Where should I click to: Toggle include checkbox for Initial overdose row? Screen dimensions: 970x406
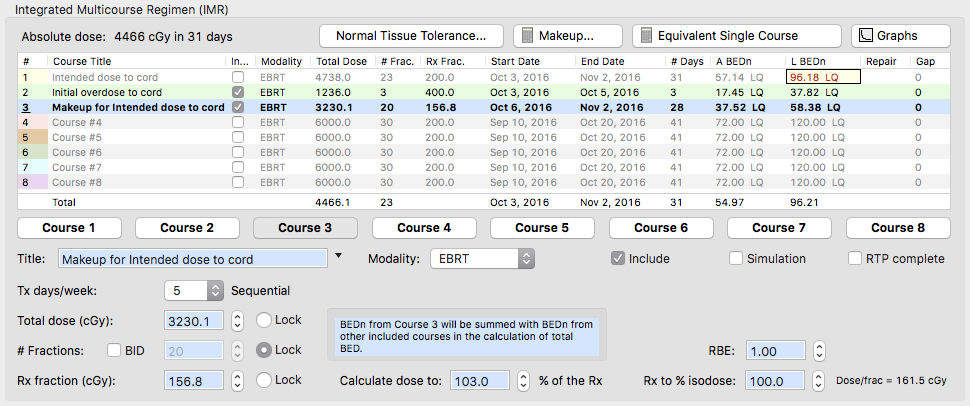[x=237, y=92]
